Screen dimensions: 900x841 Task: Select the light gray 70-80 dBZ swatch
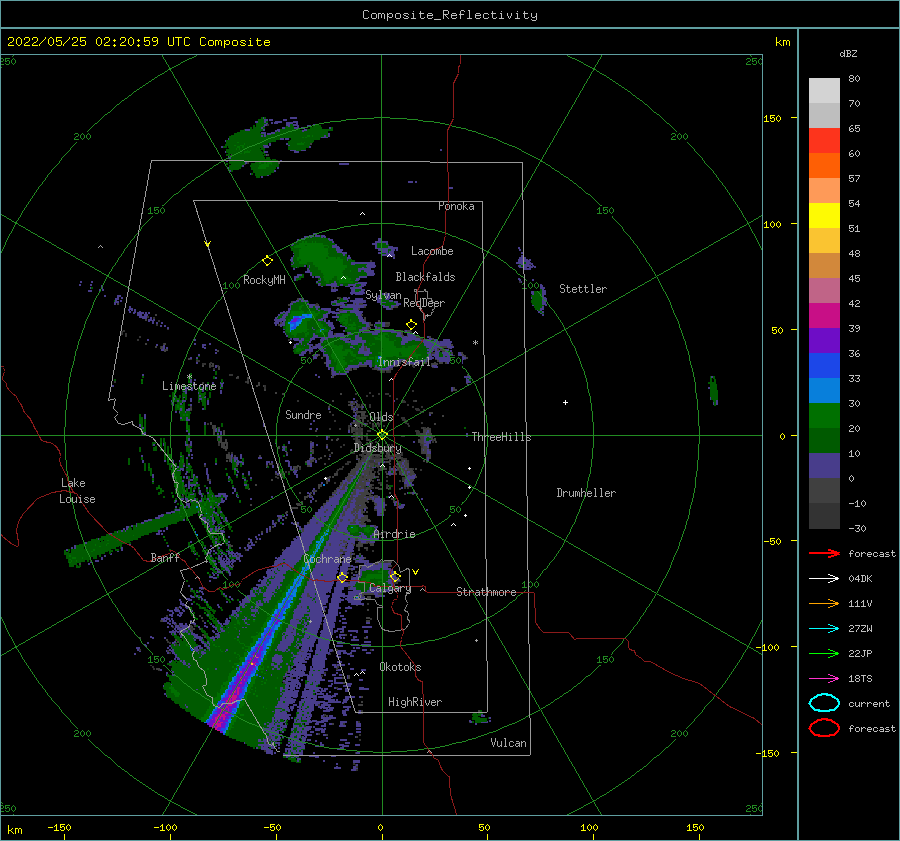824,91
